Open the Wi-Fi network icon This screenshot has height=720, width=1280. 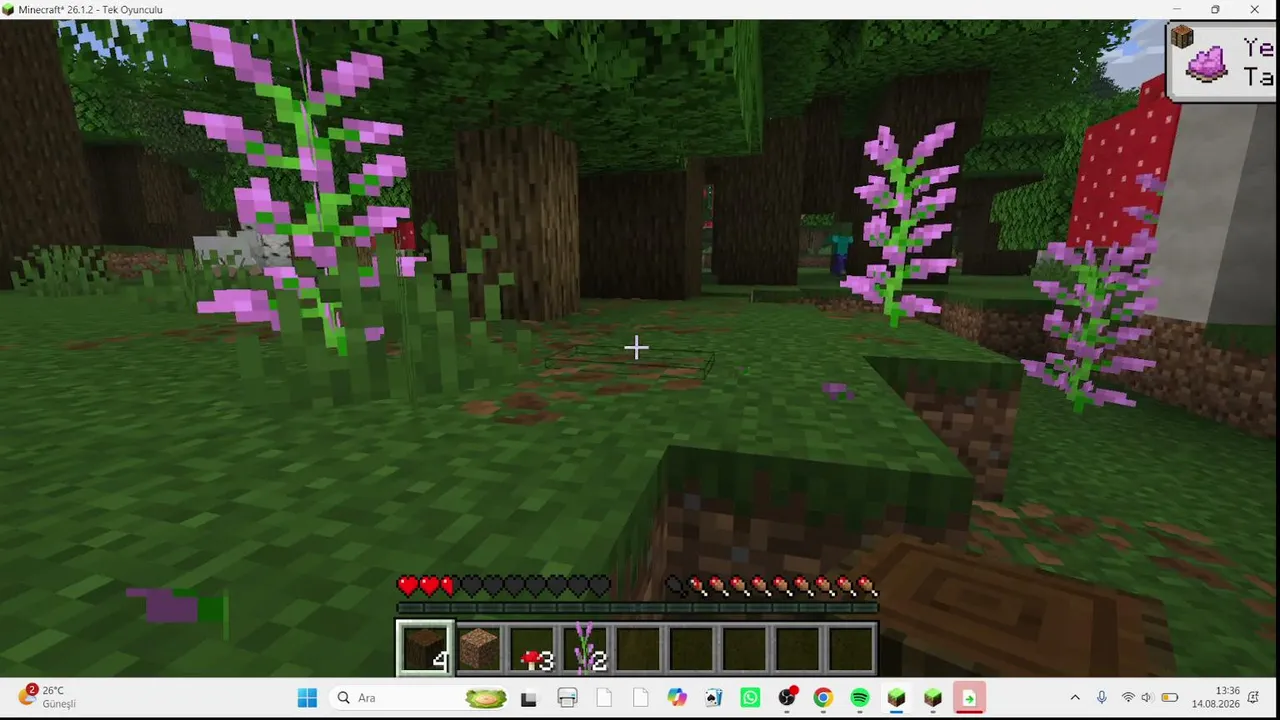click(1128, 698)
